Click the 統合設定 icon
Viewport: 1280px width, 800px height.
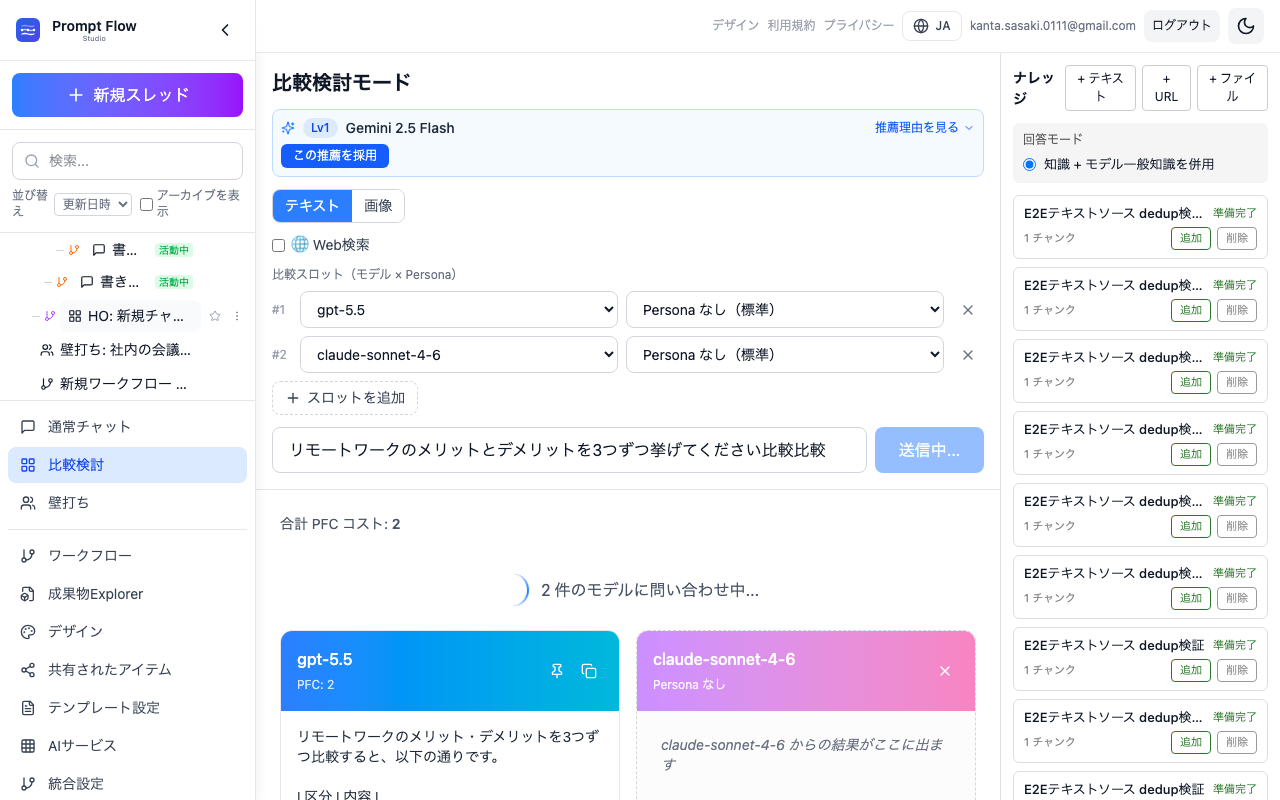[x=28, y=784]
